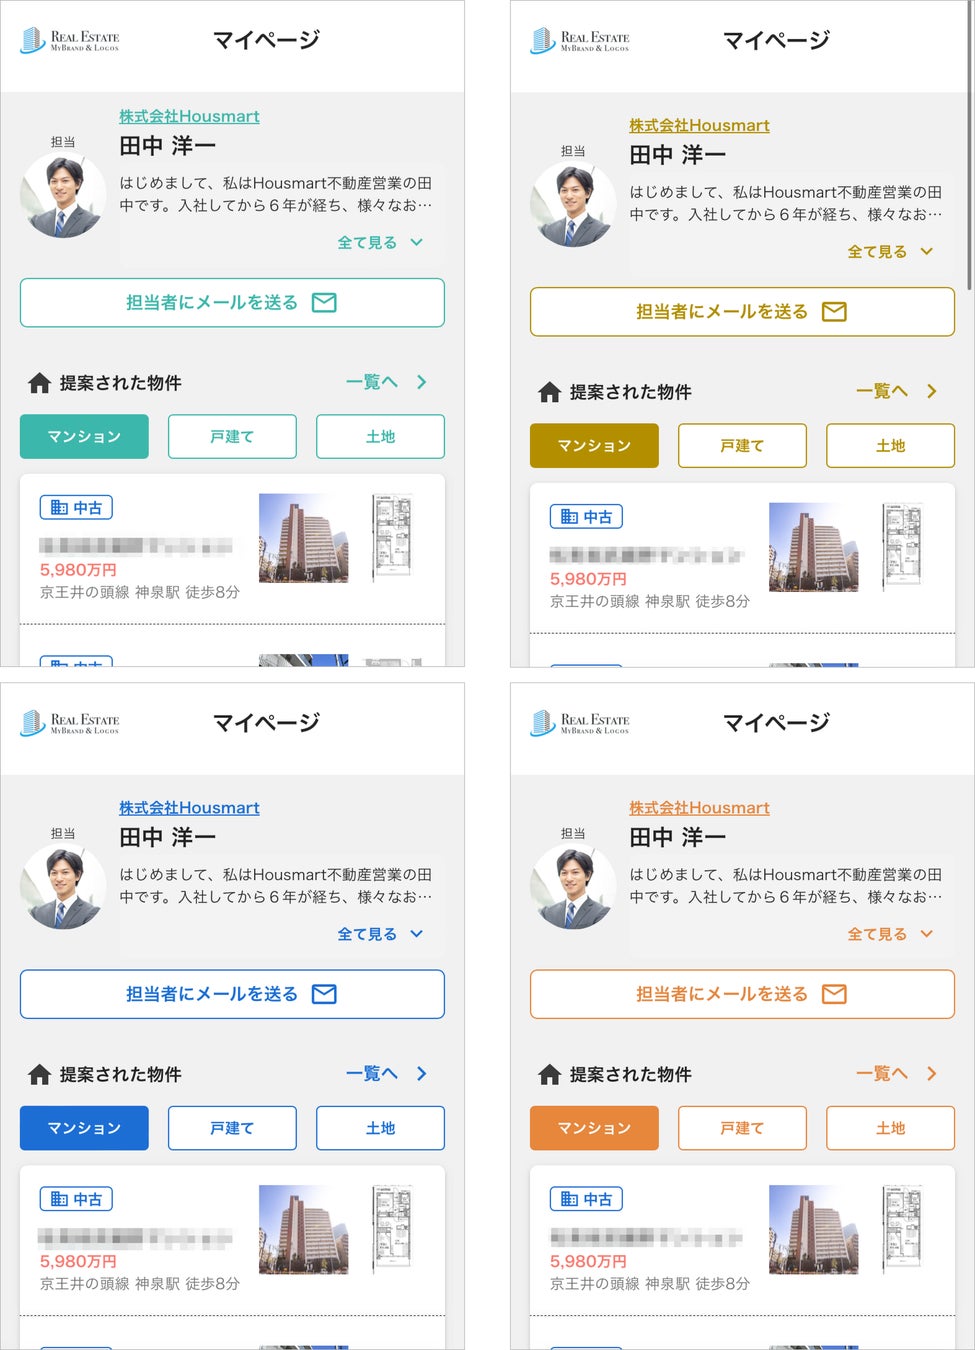Open gold 株式会社Housmart link
The image size is (975, 1350).
699,125
